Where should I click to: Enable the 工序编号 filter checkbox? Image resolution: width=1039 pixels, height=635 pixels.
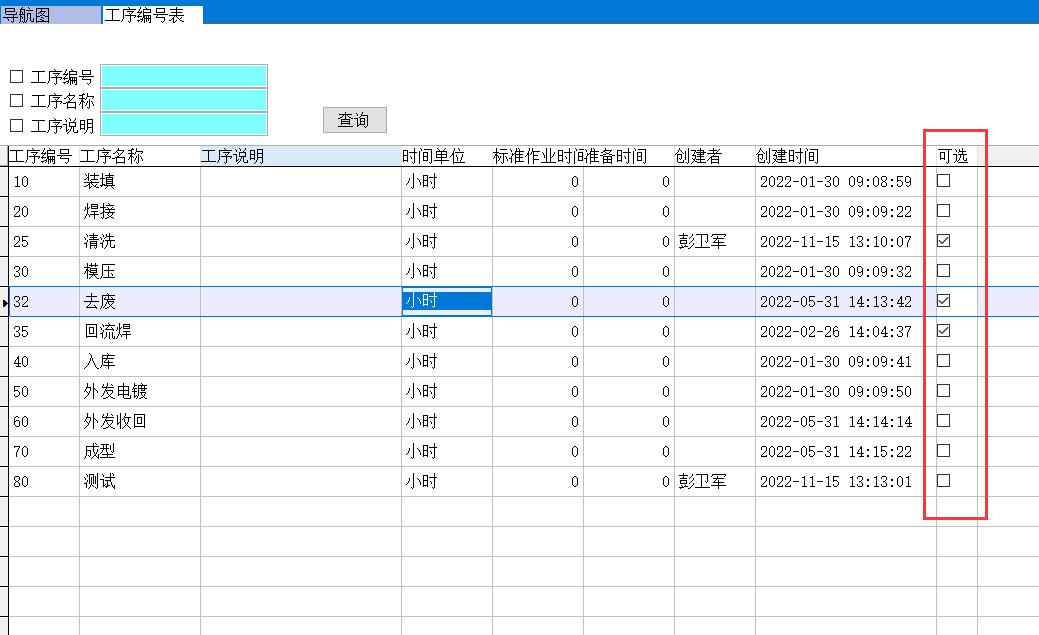coord(16,77)
